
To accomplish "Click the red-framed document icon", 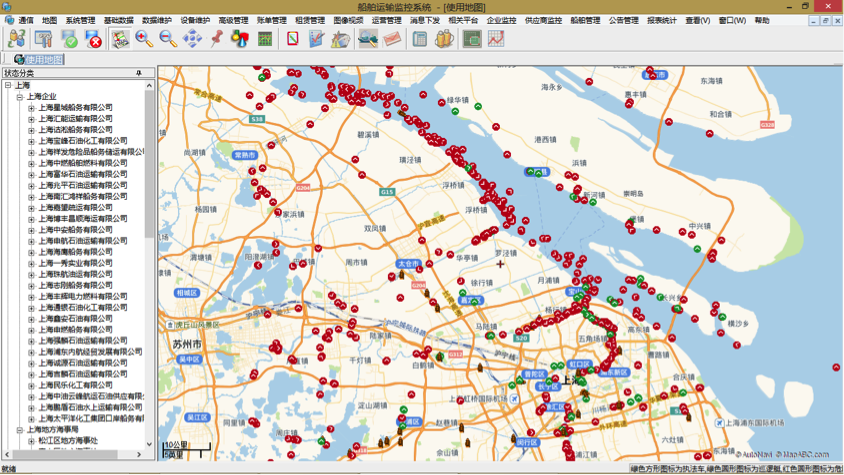I will 292,39.
